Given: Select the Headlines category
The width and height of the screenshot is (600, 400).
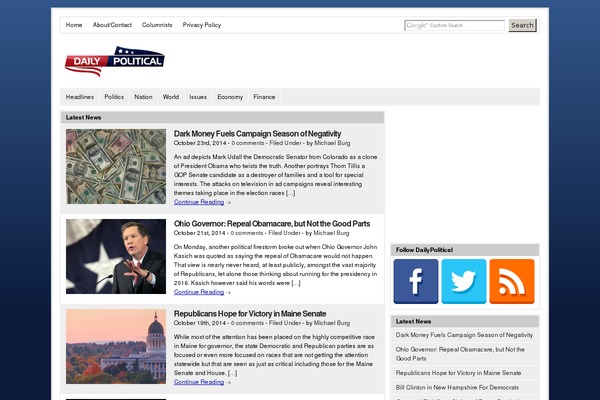Looking at the screenshot, I should point(80,97).
